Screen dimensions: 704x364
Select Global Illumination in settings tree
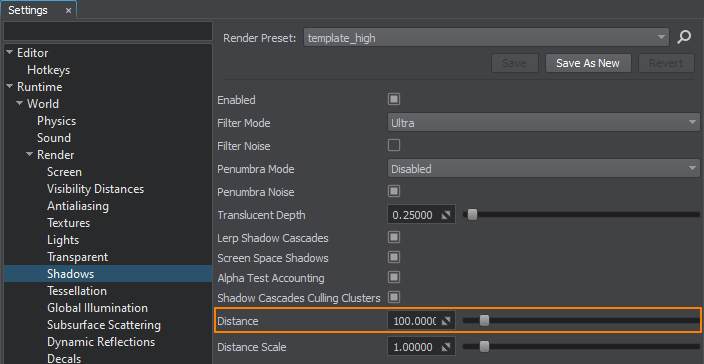point(97,308)
